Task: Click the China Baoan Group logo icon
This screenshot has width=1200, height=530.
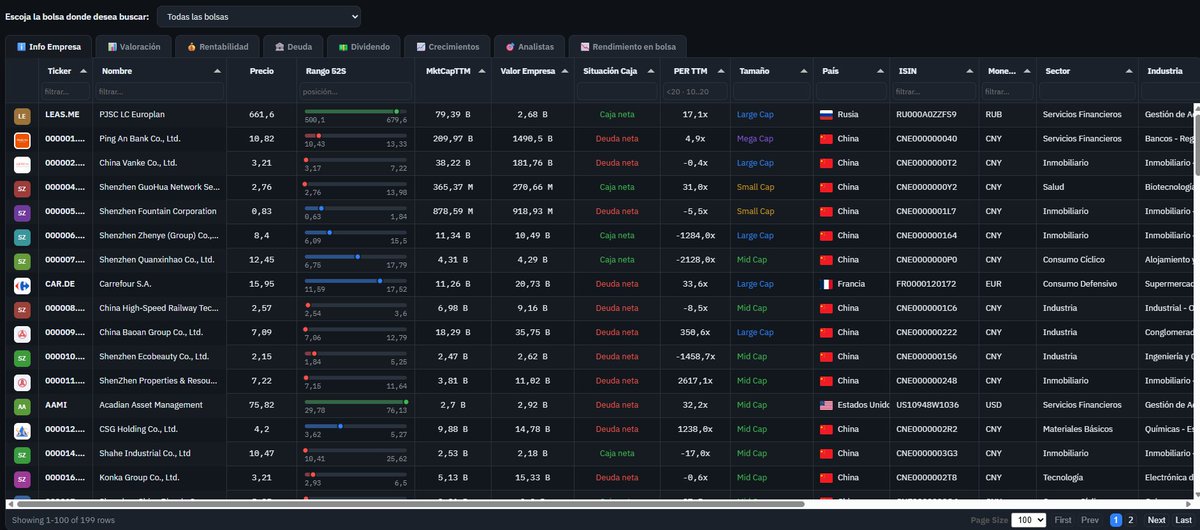Action: (x=22, y=333)
